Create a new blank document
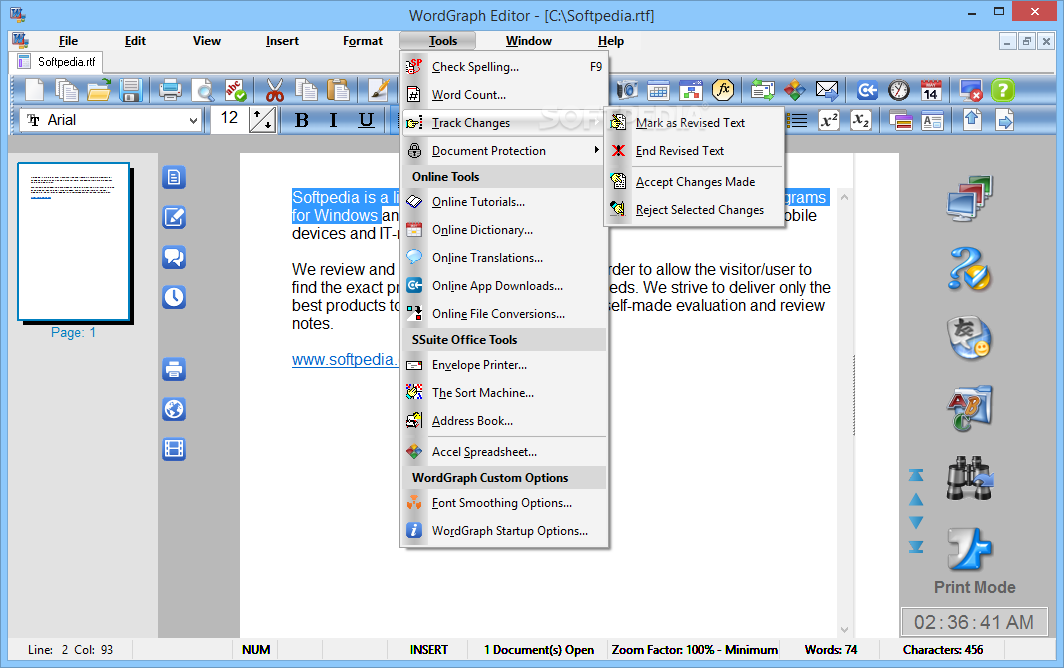1064x668 pixels. [35, 90]
